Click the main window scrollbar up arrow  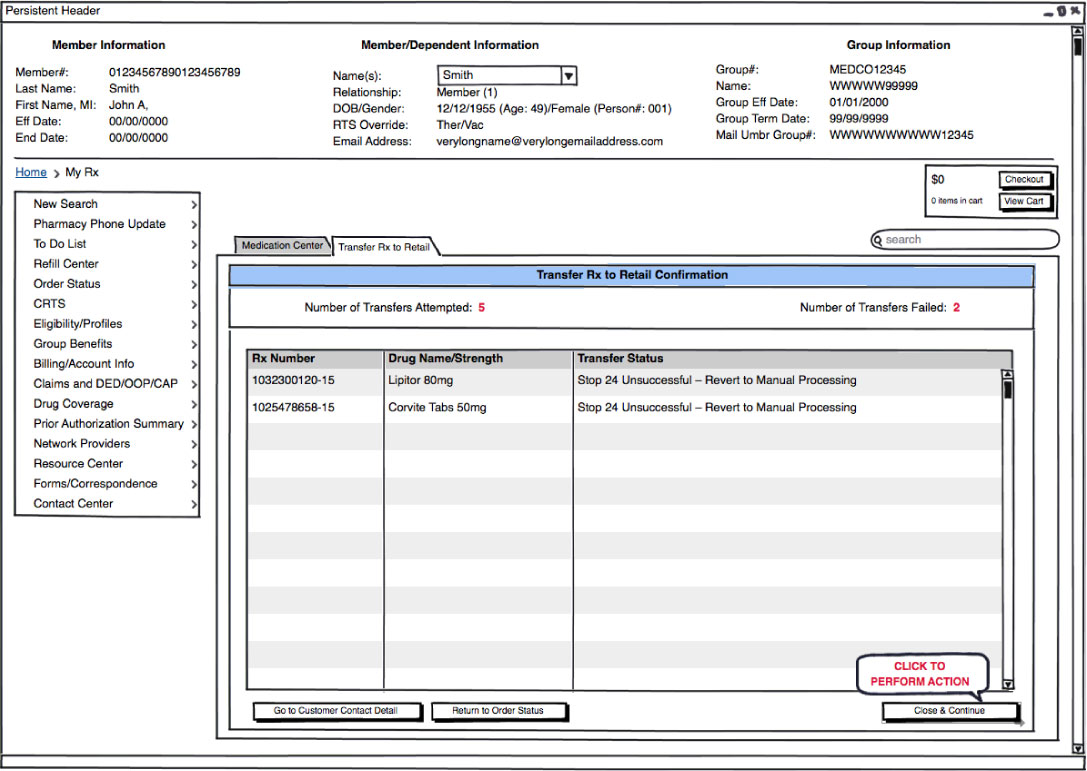coord(1077,31)
